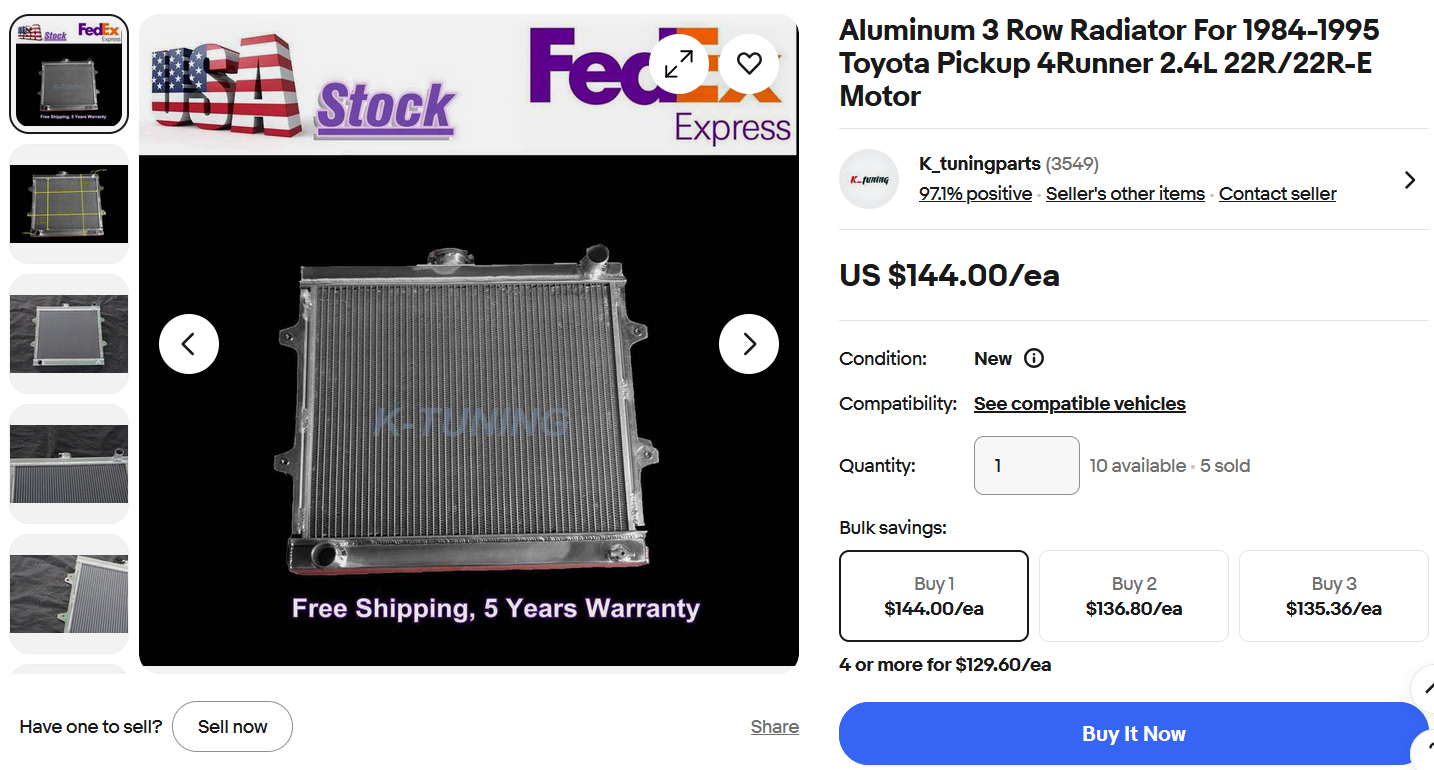Image resolution: width=1434 pixels, height=770 pixels.
Task: Open the Share link
Action: tap(774, 727)
